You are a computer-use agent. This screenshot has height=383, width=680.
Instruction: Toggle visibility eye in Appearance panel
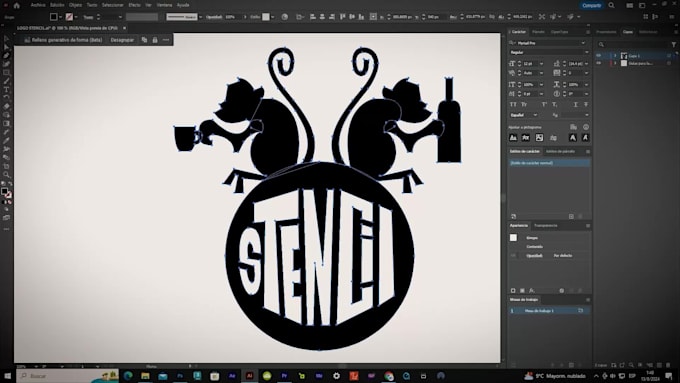click(x=513, y=255)
